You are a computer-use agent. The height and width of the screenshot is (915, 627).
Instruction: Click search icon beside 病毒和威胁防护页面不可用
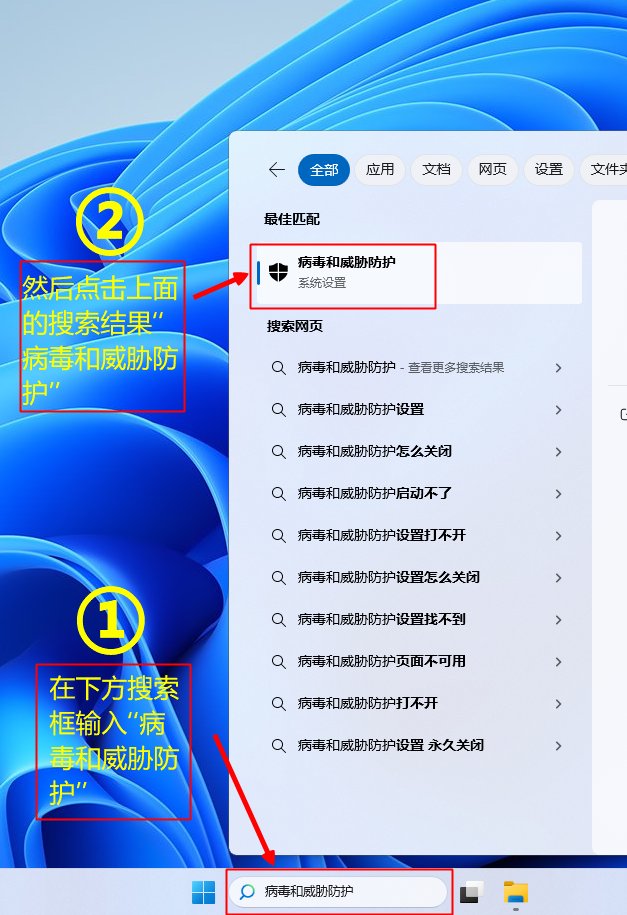(x=278, y=662)
